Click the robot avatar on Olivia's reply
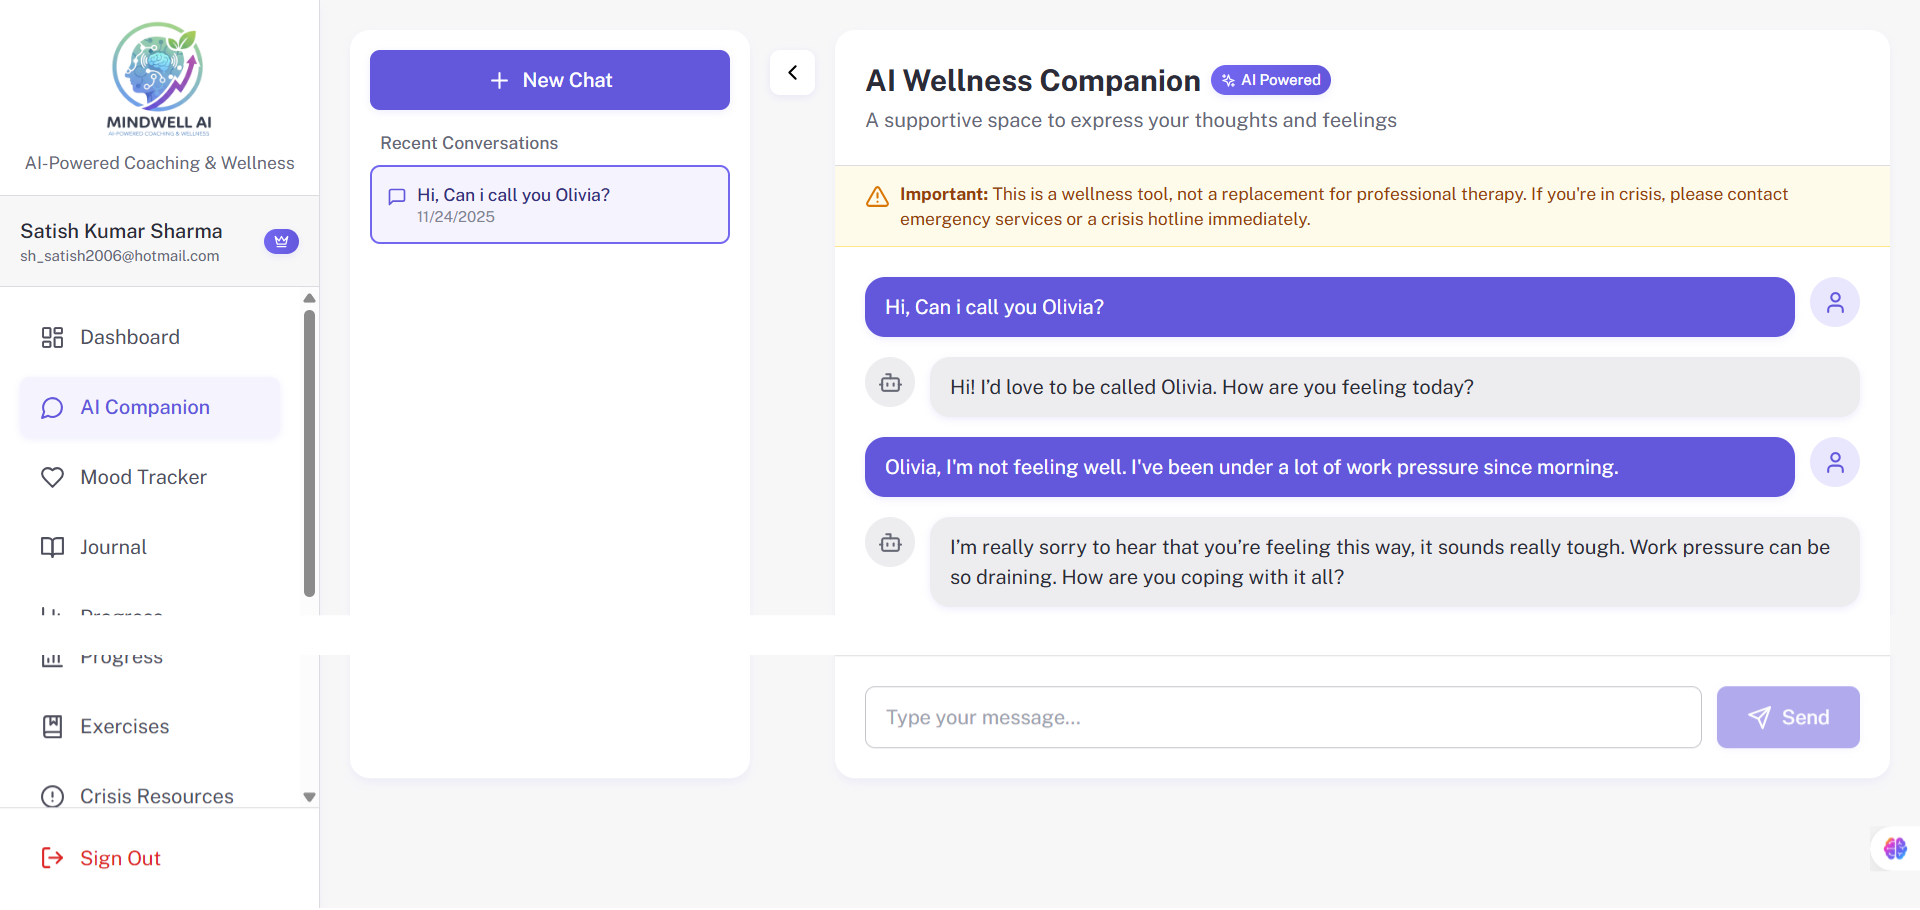 click(889, 383)
